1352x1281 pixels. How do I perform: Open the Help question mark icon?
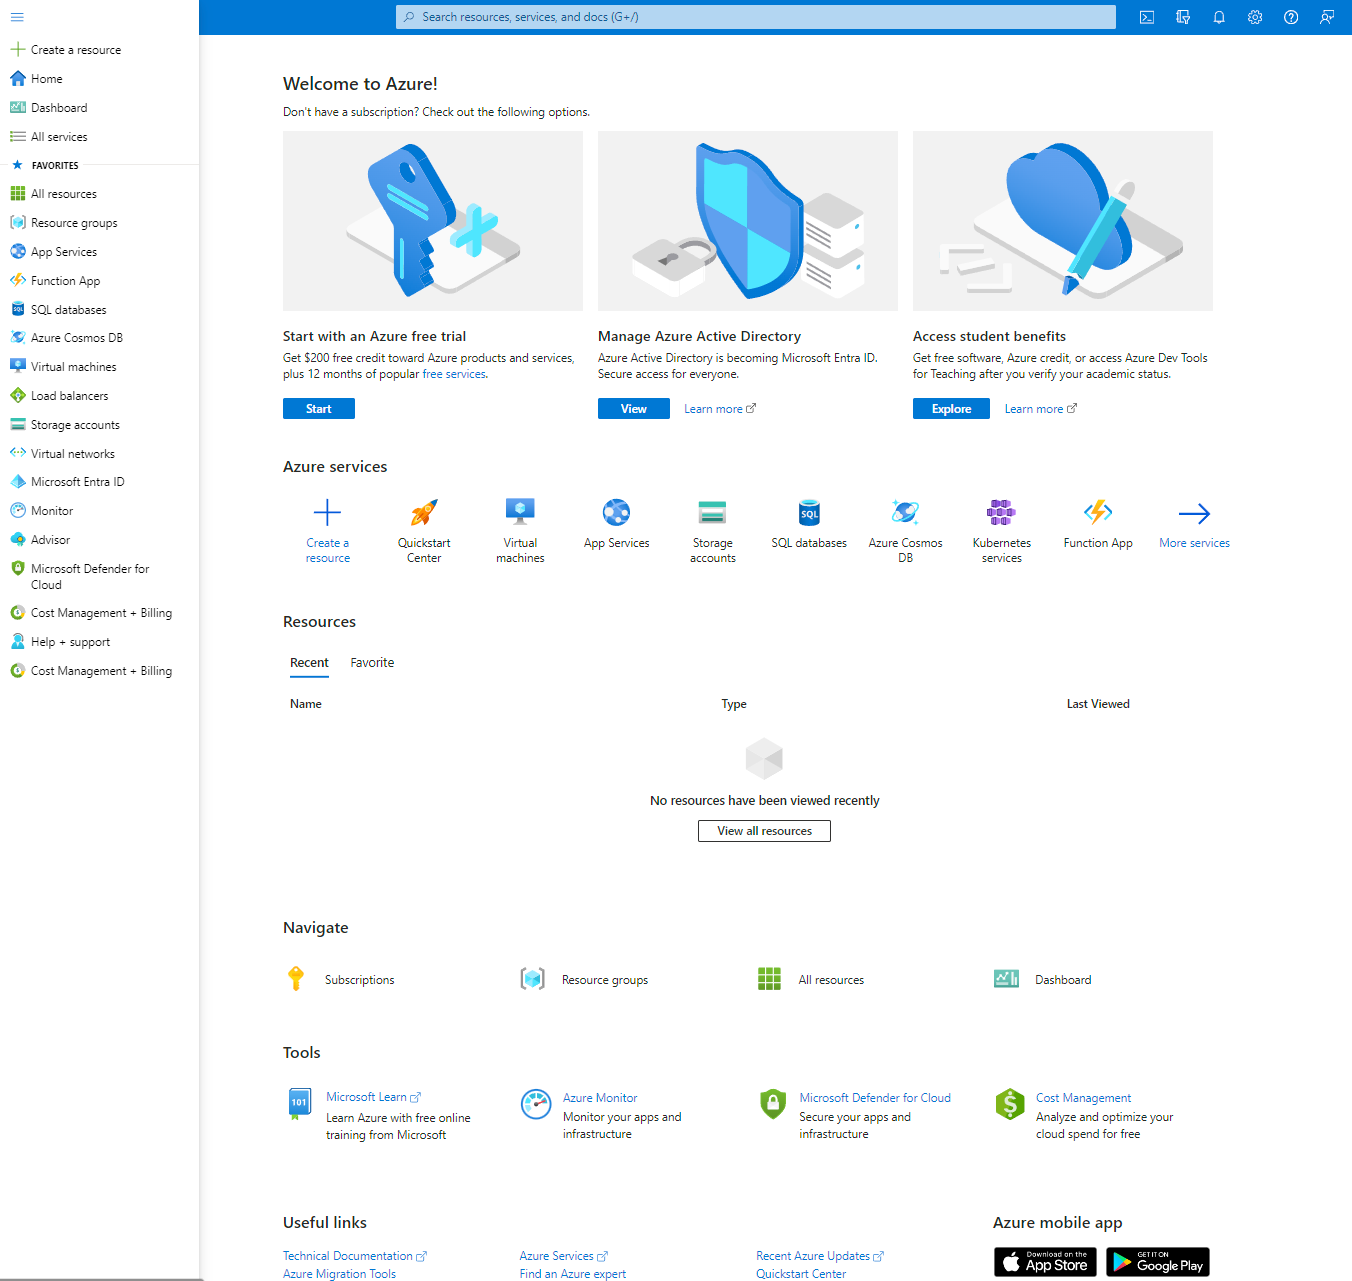tap(1291, 17)
